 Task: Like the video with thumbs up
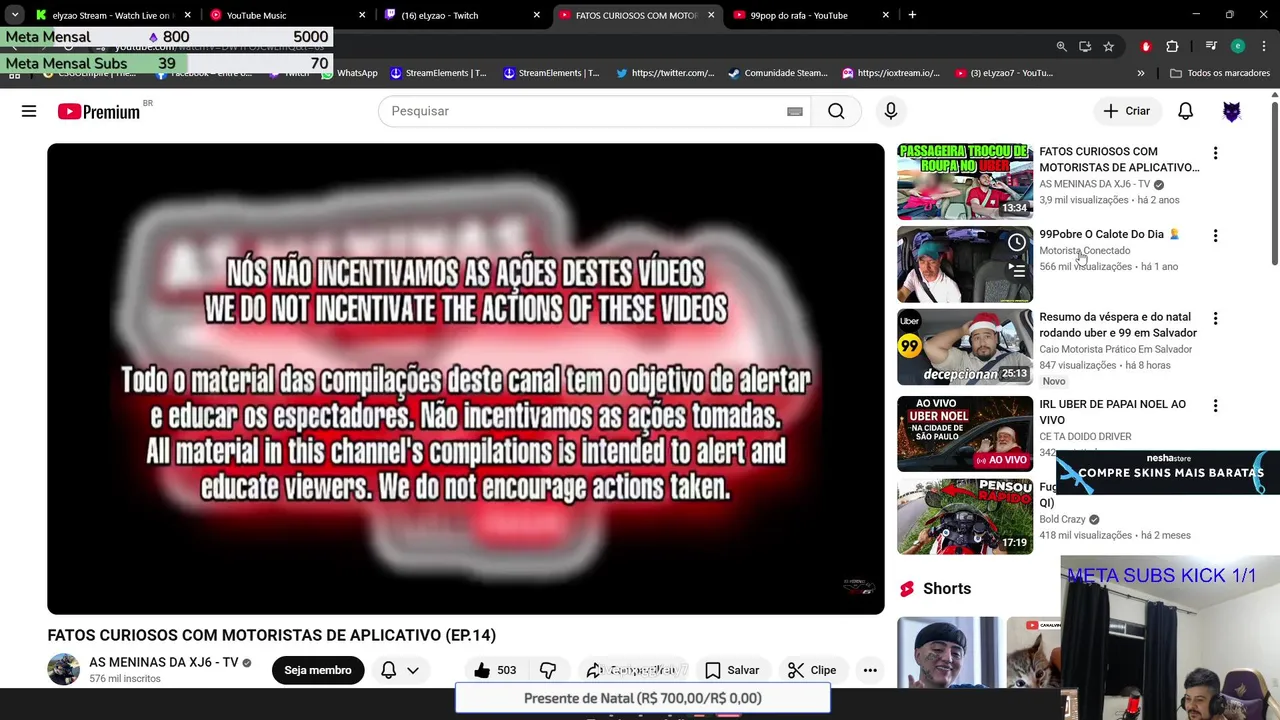coord(482,670)
